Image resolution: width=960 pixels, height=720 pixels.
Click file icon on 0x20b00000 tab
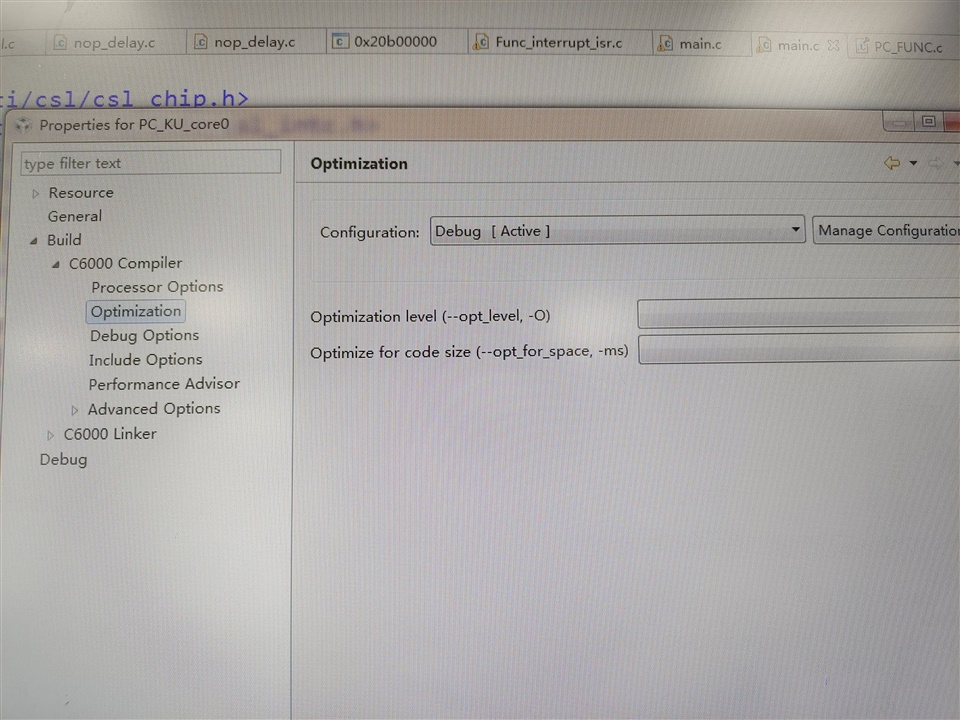point(340,41)
